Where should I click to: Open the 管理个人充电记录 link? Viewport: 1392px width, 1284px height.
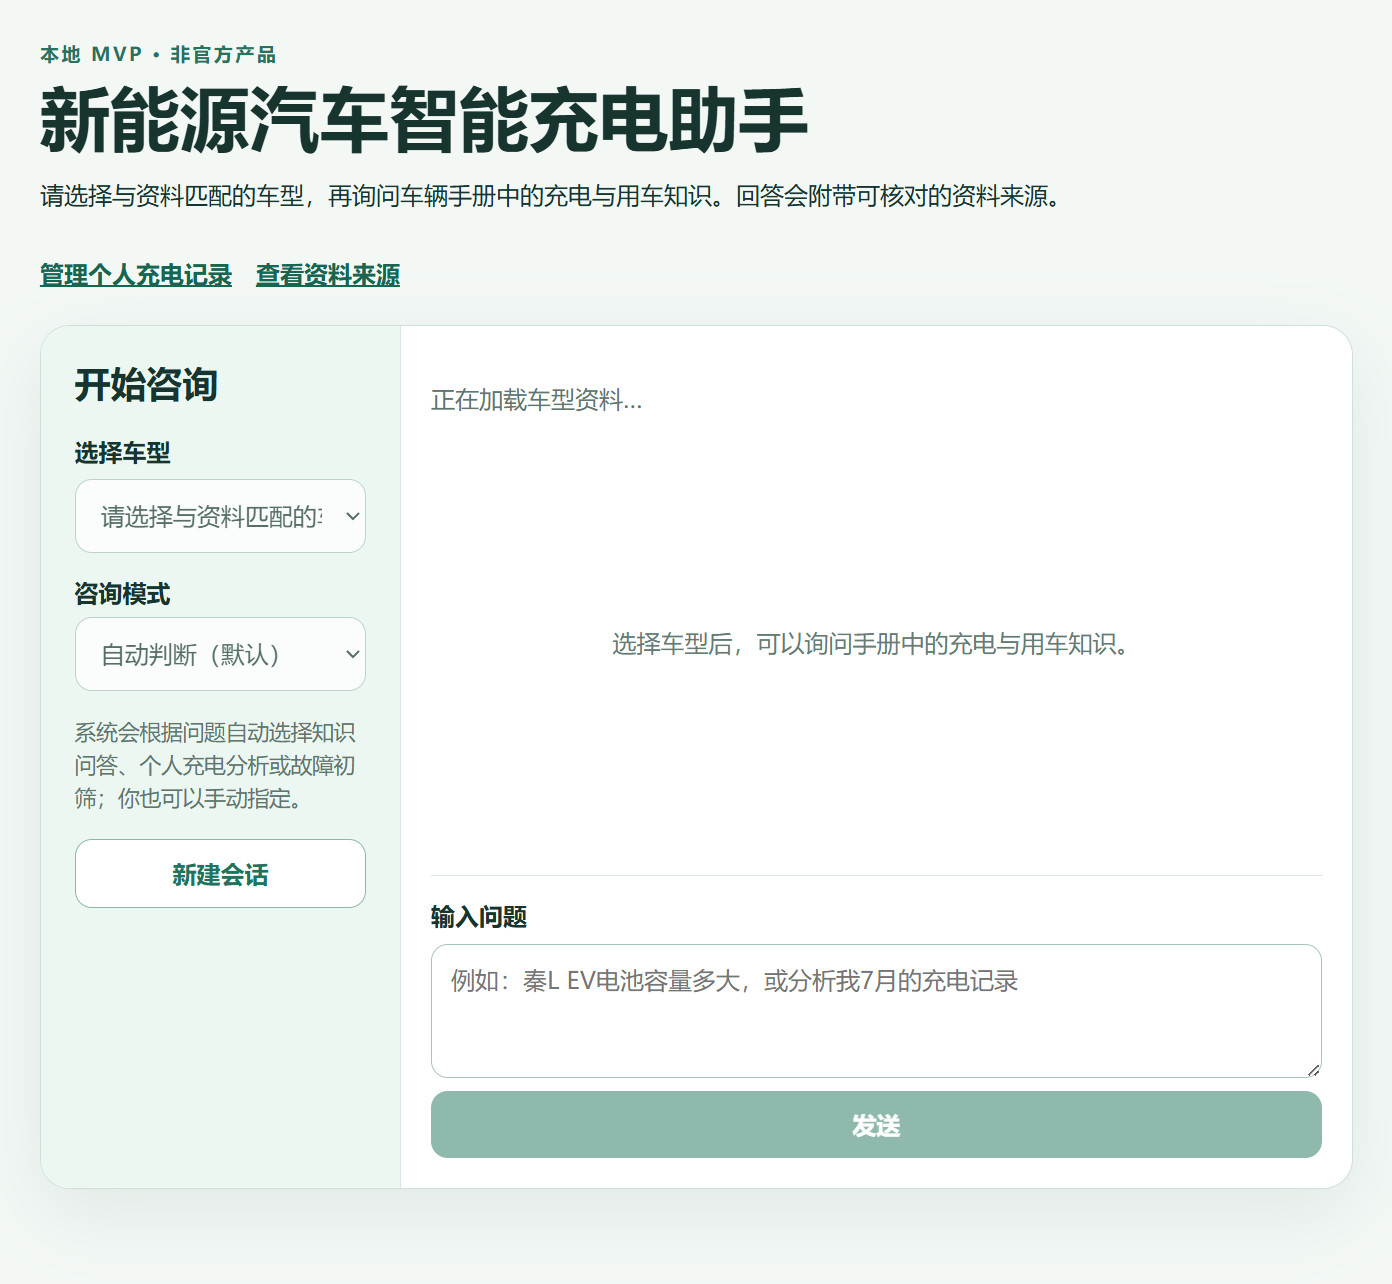(x=136, y=275)
